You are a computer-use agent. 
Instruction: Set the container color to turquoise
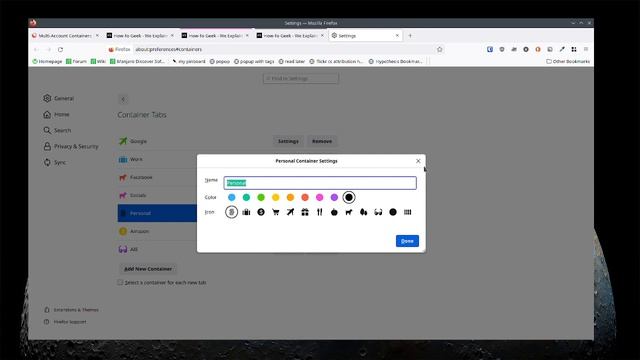pyautogui.click(x=246, y=198)
